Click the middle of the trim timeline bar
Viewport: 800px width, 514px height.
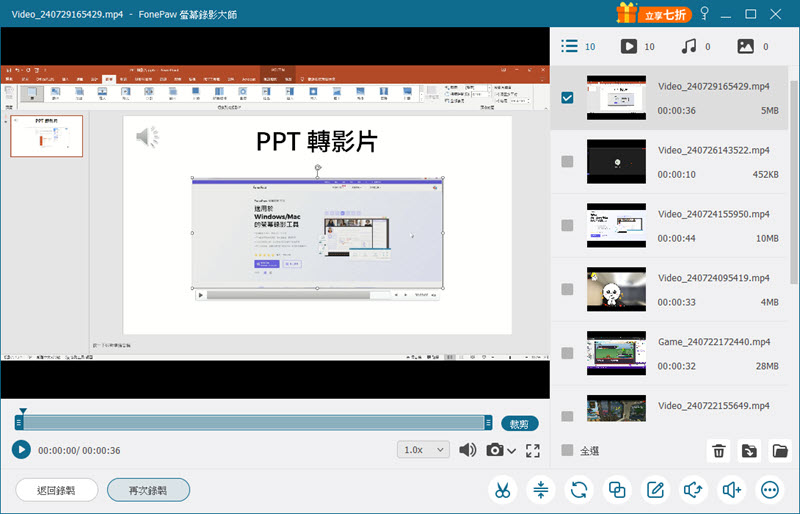[x=254, y=422]
